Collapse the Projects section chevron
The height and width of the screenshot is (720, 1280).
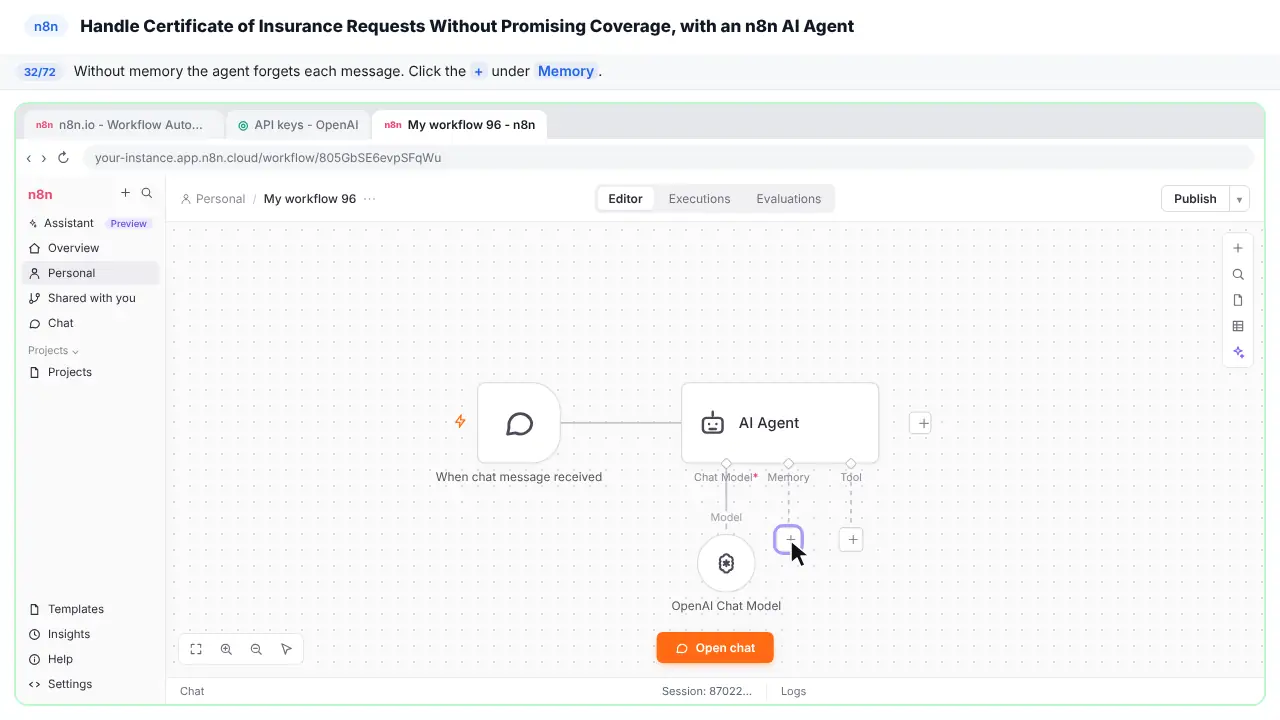[75, 351]
